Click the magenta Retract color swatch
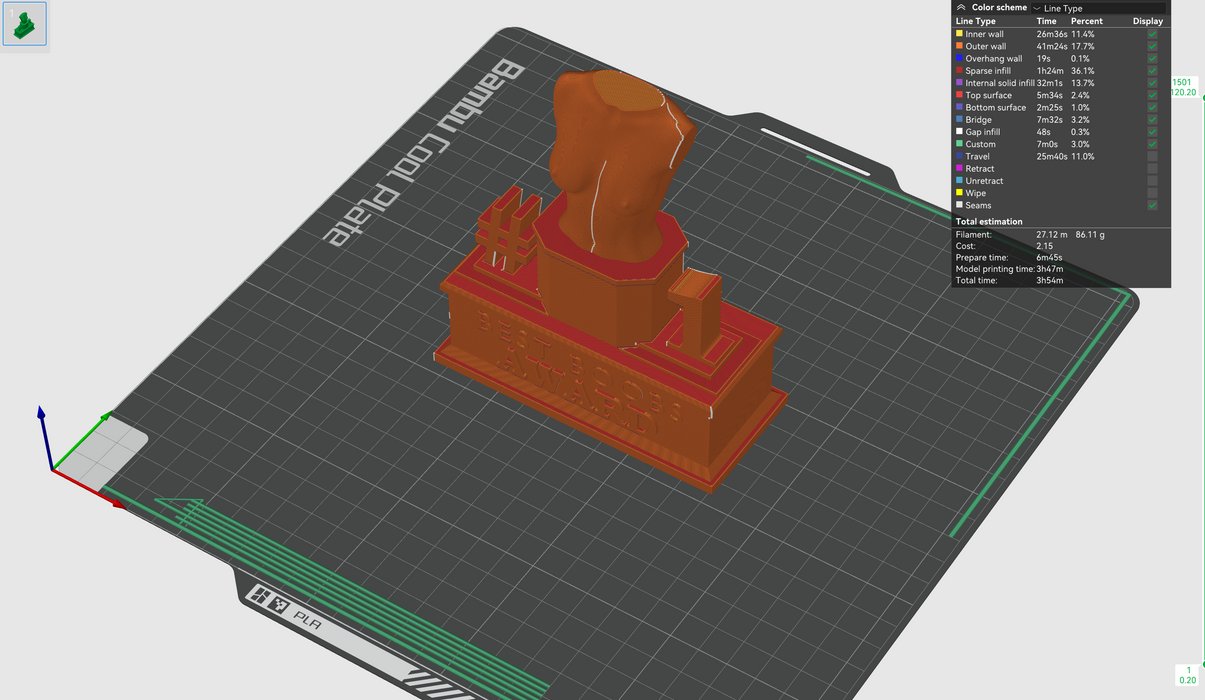 (959, 169)
